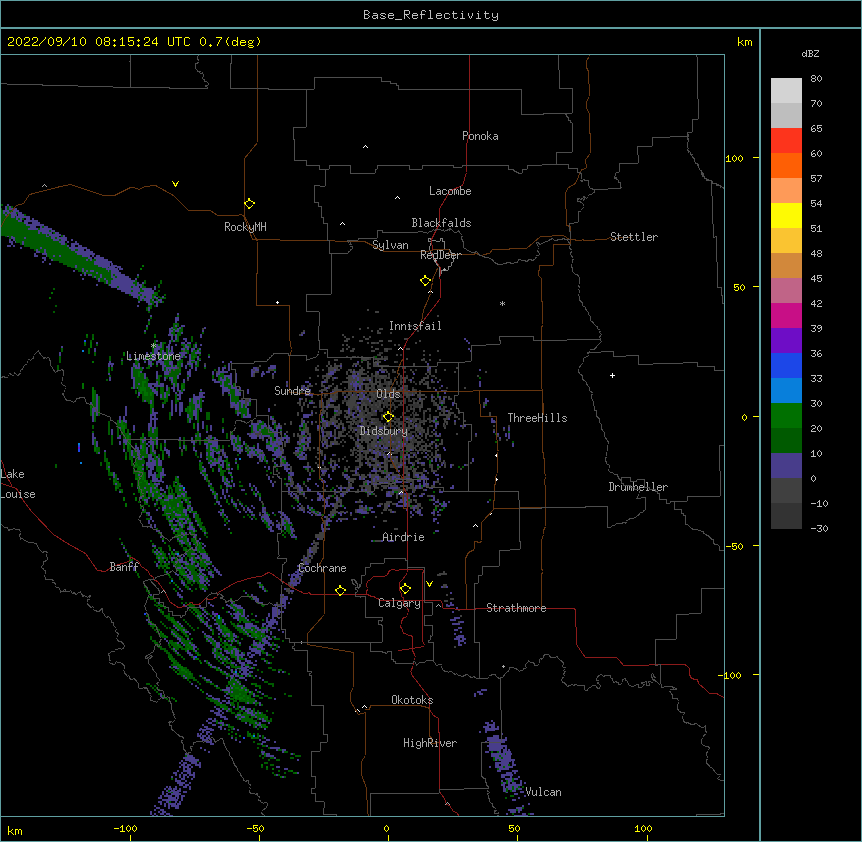Select the bright yellow 51-54 dBZ legend swatch

(x=786, y=215)
